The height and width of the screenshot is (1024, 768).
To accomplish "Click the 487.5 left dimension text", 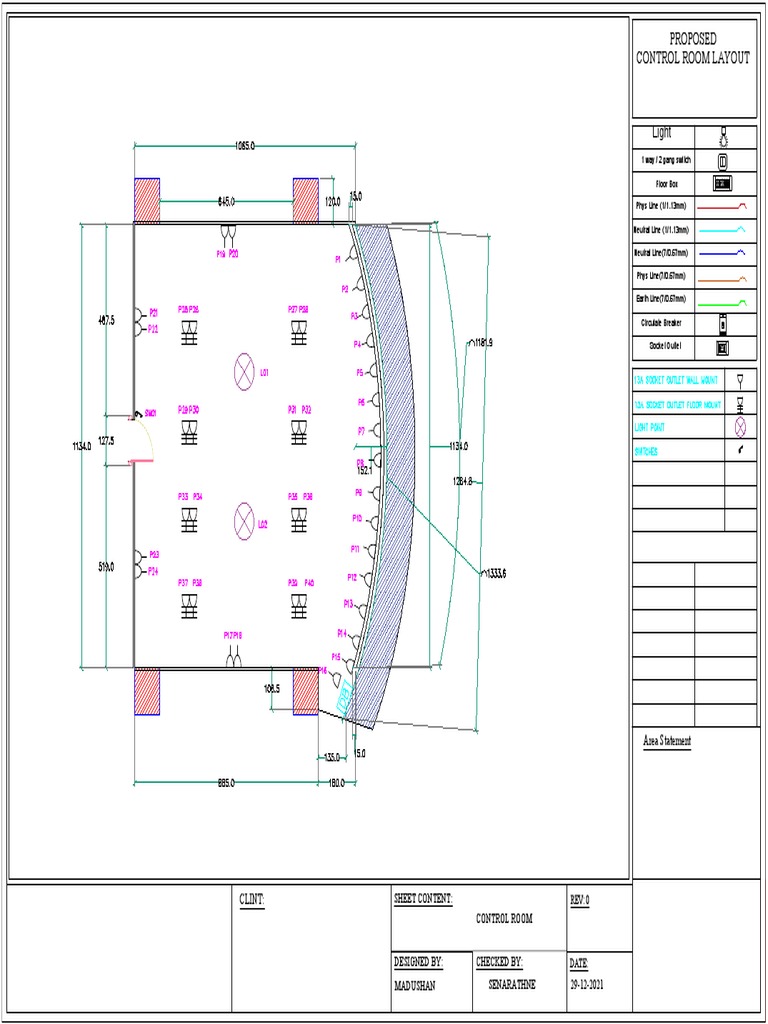I will [106, 321].
